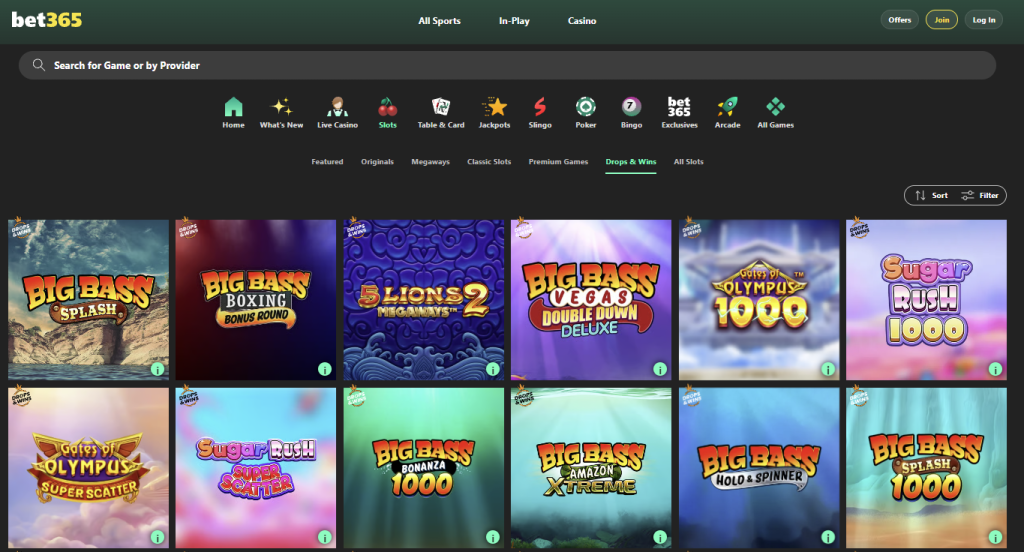
Task: Switch to the Featured tab
Action: (327, 161)
